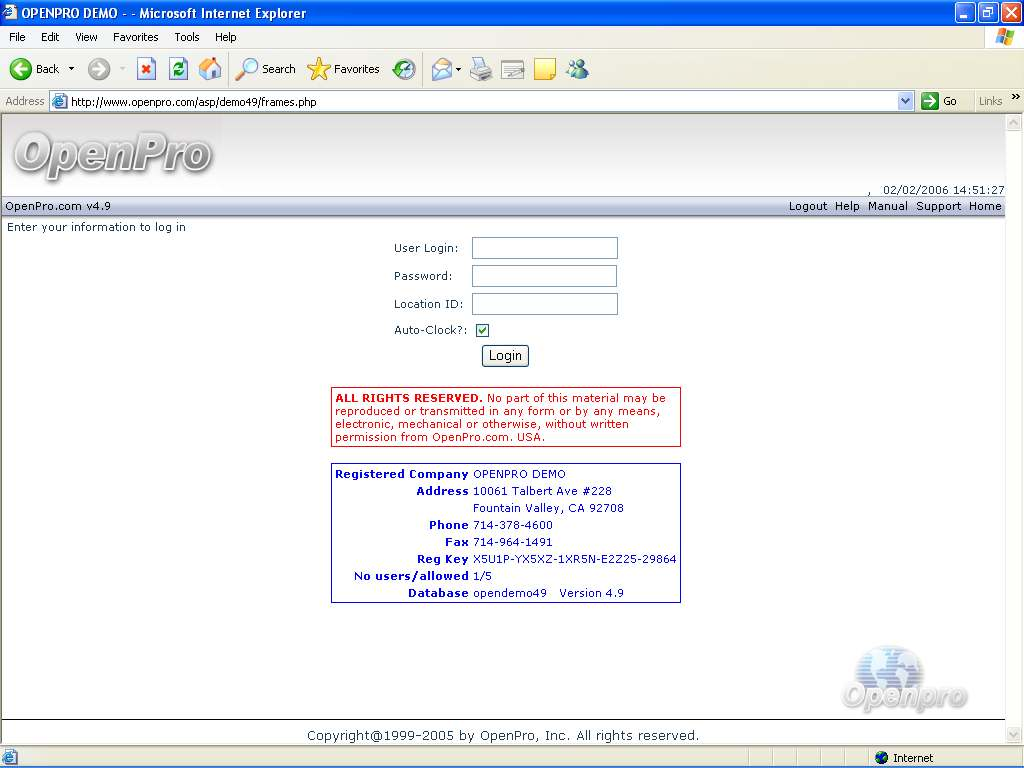The width and height of the screenshot is (1024, 768).
Task: Refresh the page with the Refresh icon
Action: [178, 69]
